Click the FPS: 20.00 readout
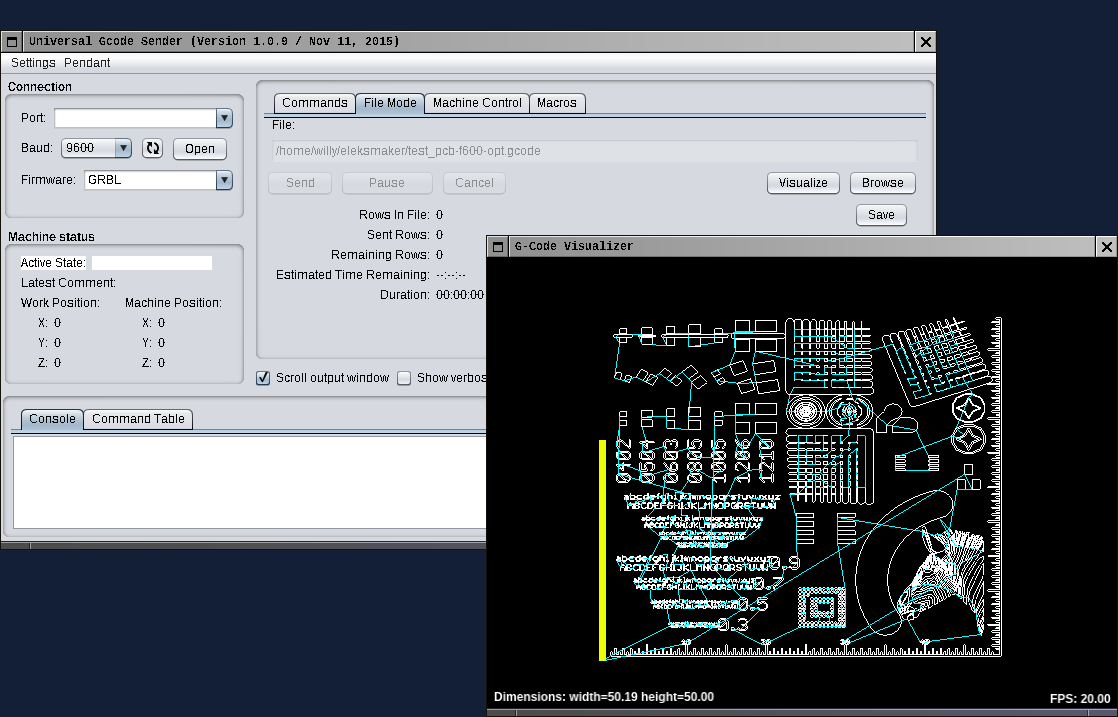The image size is (1118, 717). point(1079,698)
